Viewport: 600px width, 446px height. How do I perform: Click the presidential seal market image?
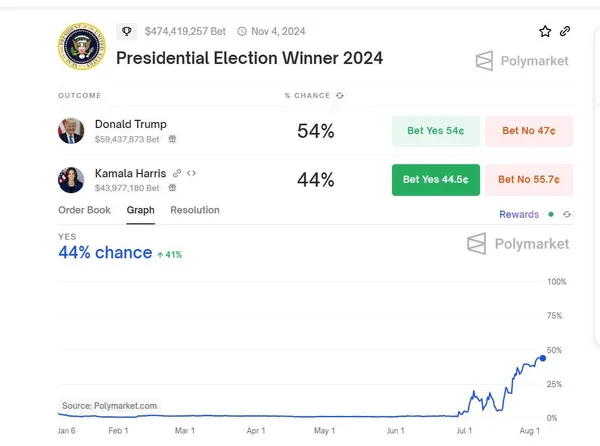click(x=81, y=46)
